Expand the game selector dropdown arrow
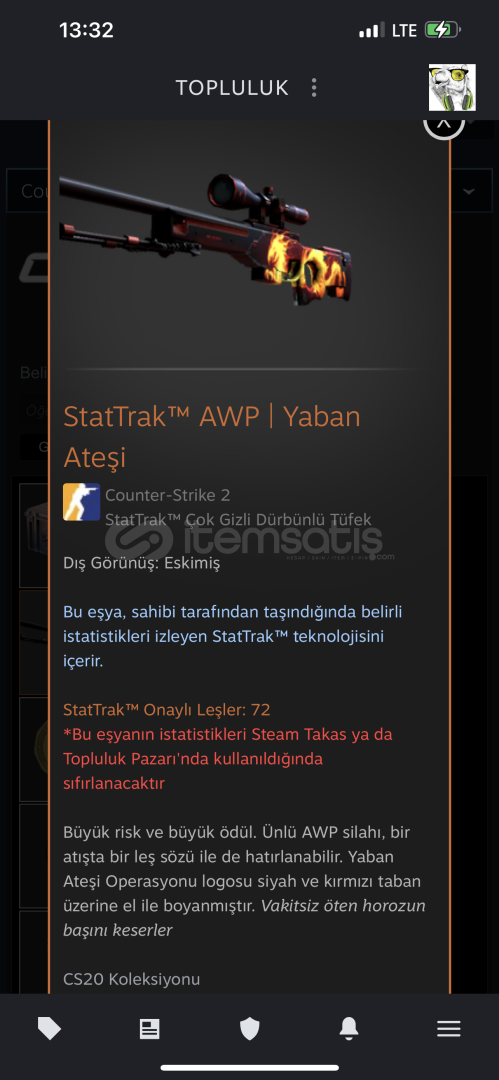Screen dimensions: 499x1080 tap(469, 191)
